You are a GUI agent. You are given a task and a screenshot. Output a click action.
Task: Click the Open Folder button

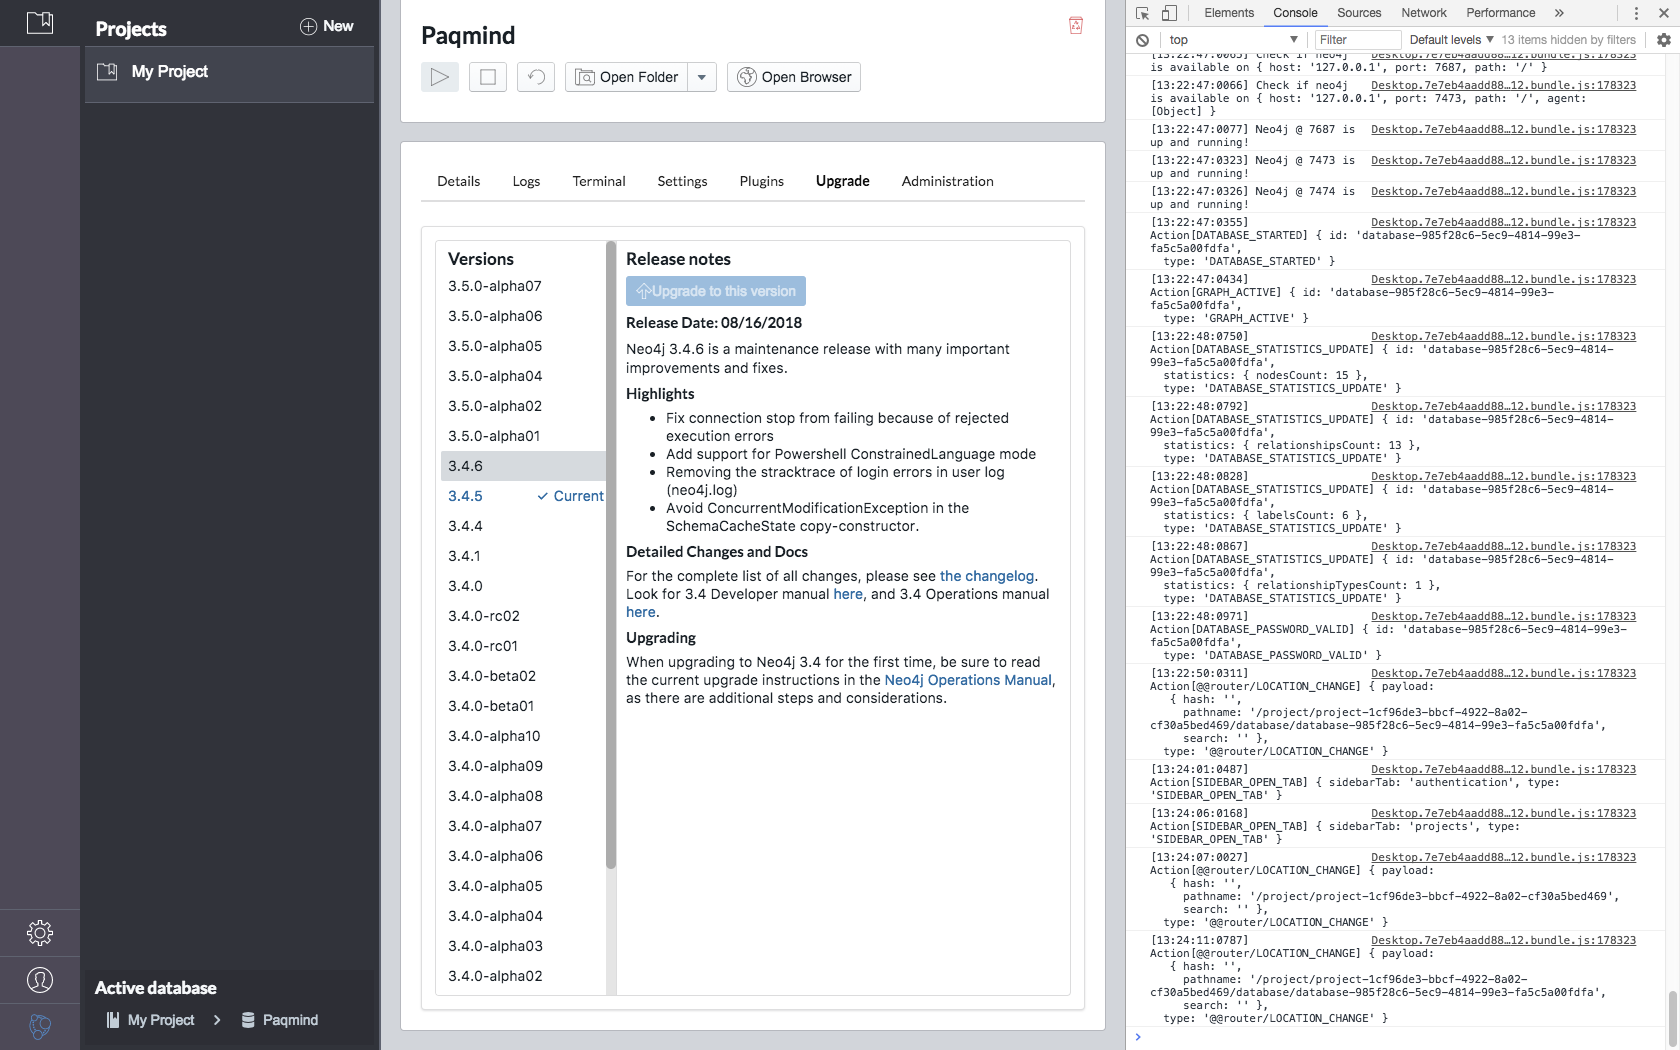point(627,77)
